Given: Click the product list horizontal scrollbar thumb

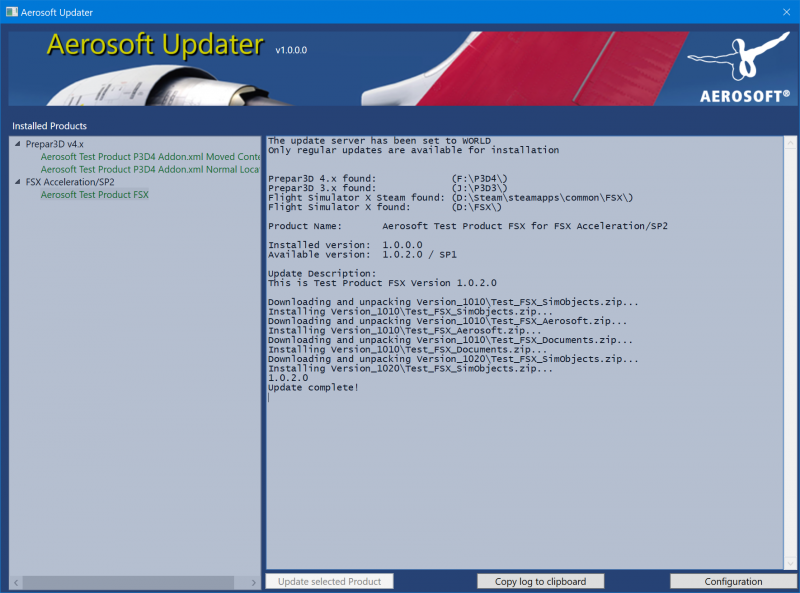Looking at the screenshot, I should [x=128, y=582].
